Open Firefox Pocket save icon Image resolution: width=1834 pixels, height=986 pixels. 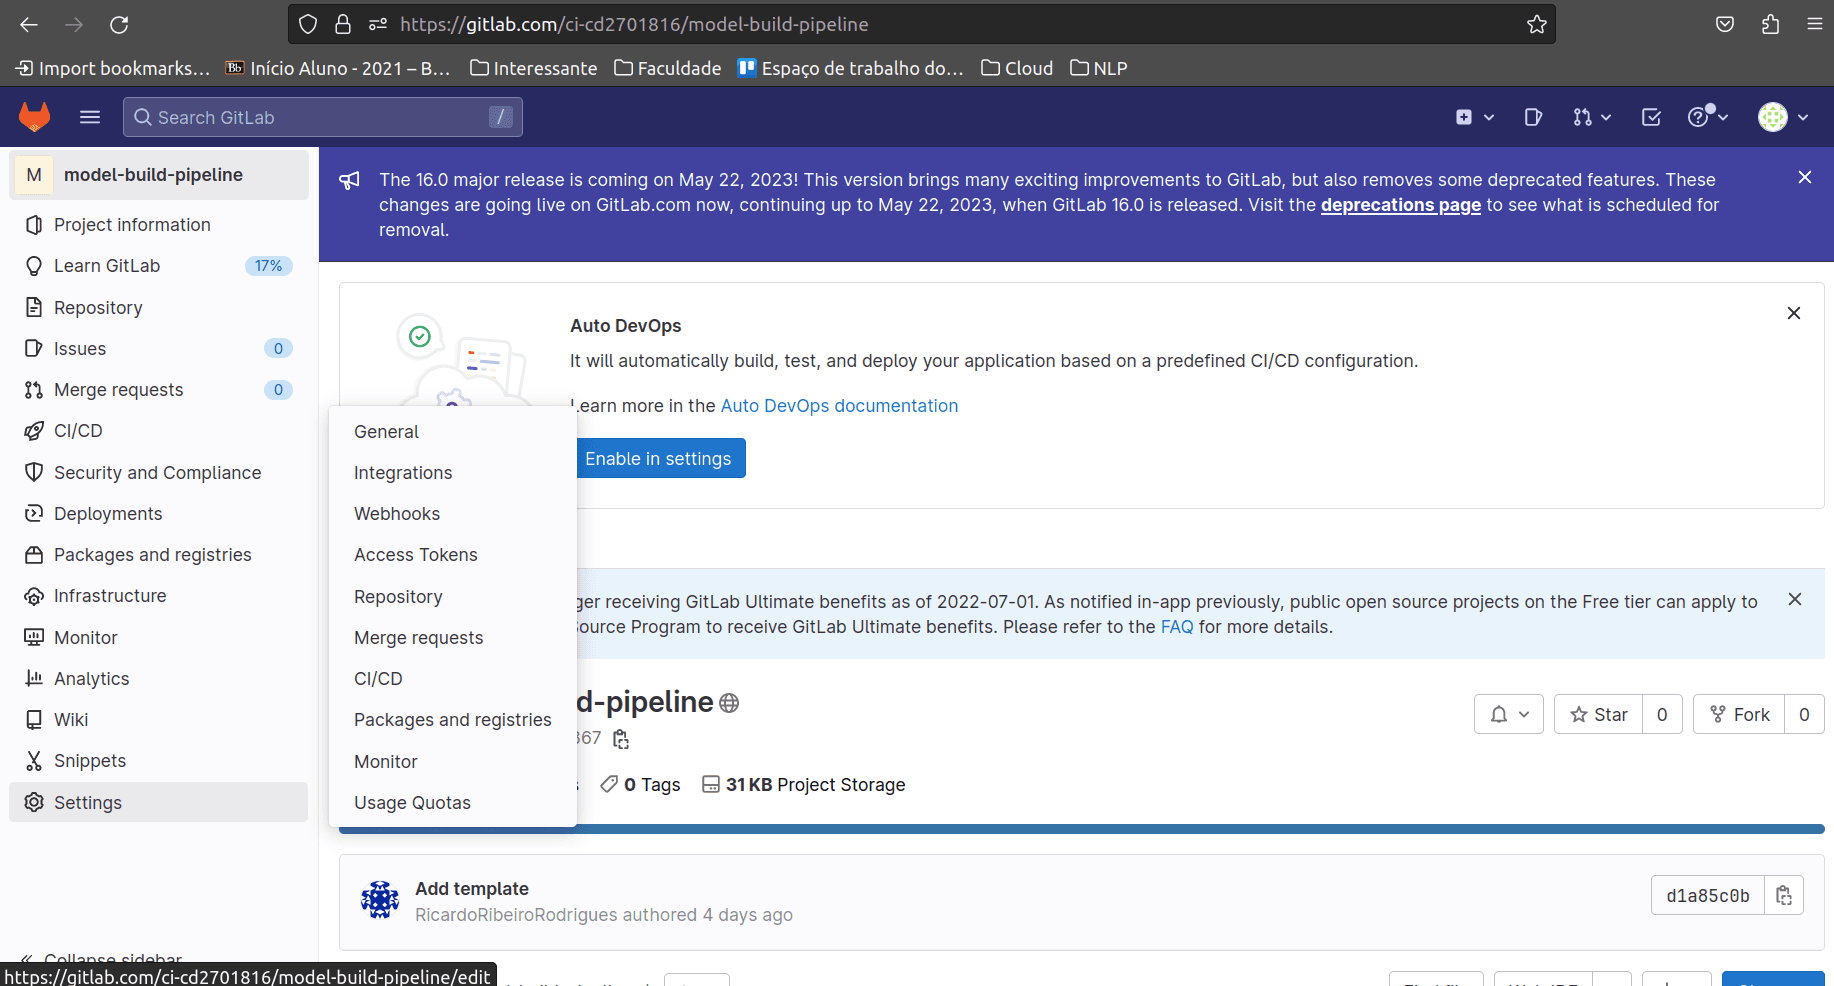tap(1725, 24)
